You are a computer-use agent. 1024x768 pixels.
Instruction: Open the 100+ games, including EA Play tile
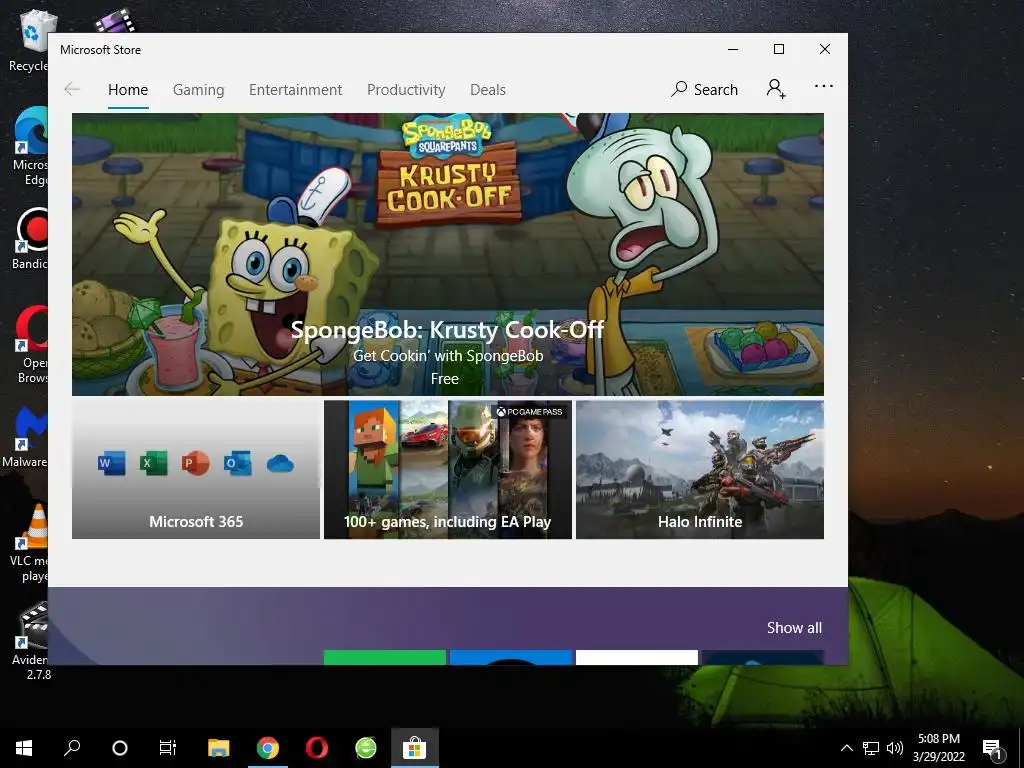tap(448, 470)
